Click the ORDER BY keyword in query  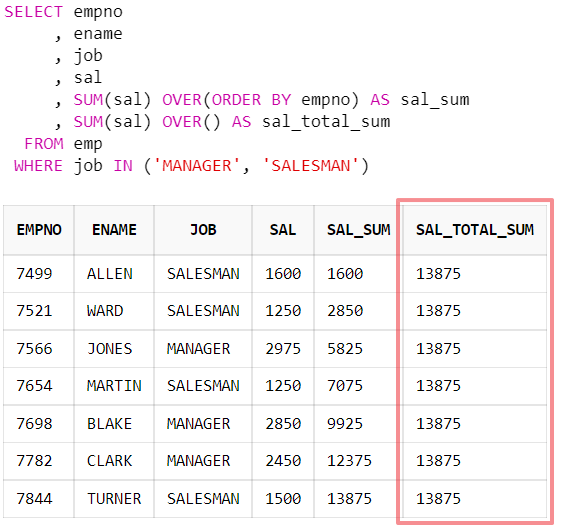pyautogui.click(x=251, y=100)
